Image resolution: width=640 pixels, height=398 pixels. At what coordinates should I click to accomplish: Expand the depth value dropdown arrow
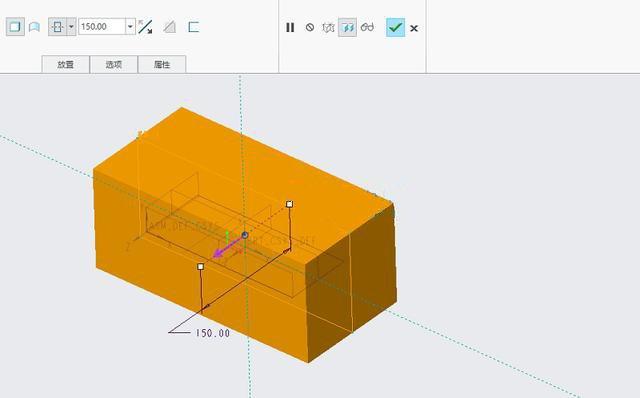click(x=130, y=27)
